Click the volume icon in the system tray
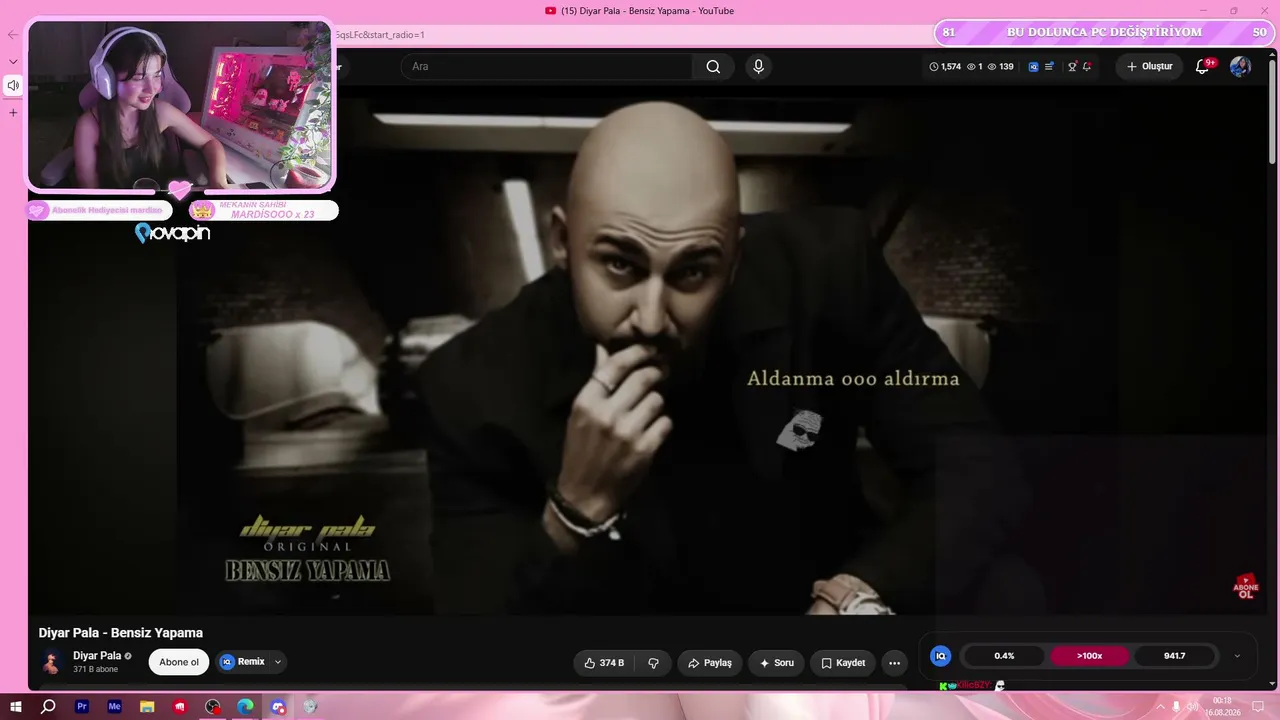 click(1192, 707)
